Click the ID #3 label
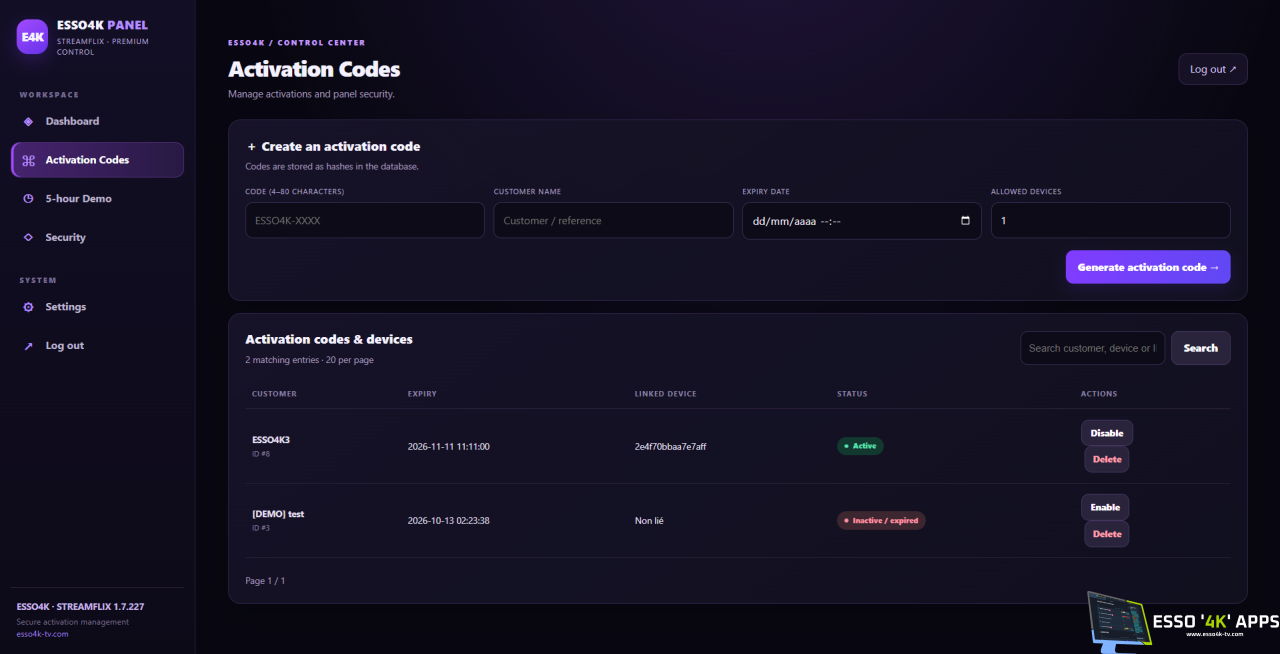This screenshot has height=654, width=1280. click(x=261, y=528)
